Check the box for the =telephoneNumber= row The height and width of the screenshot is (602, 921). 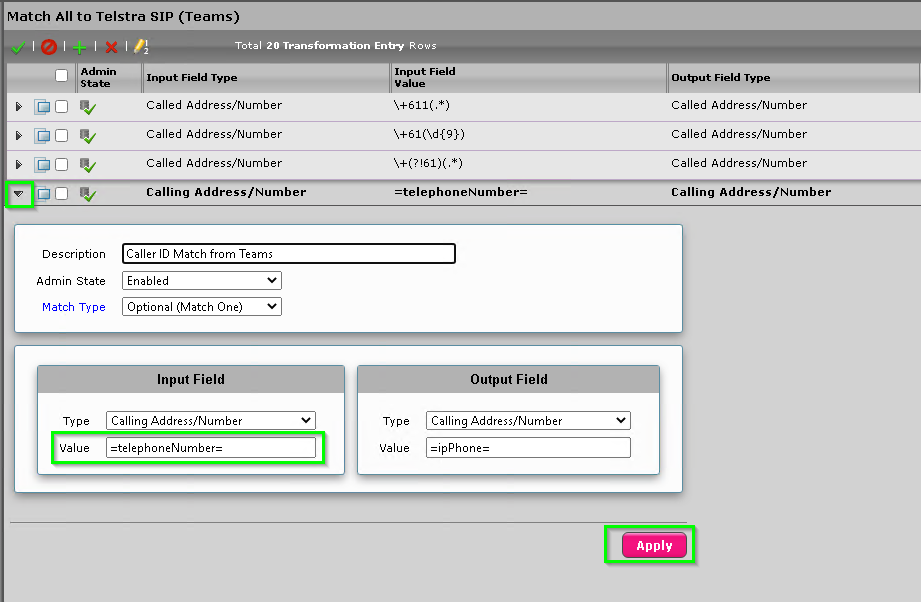point(61,193)
